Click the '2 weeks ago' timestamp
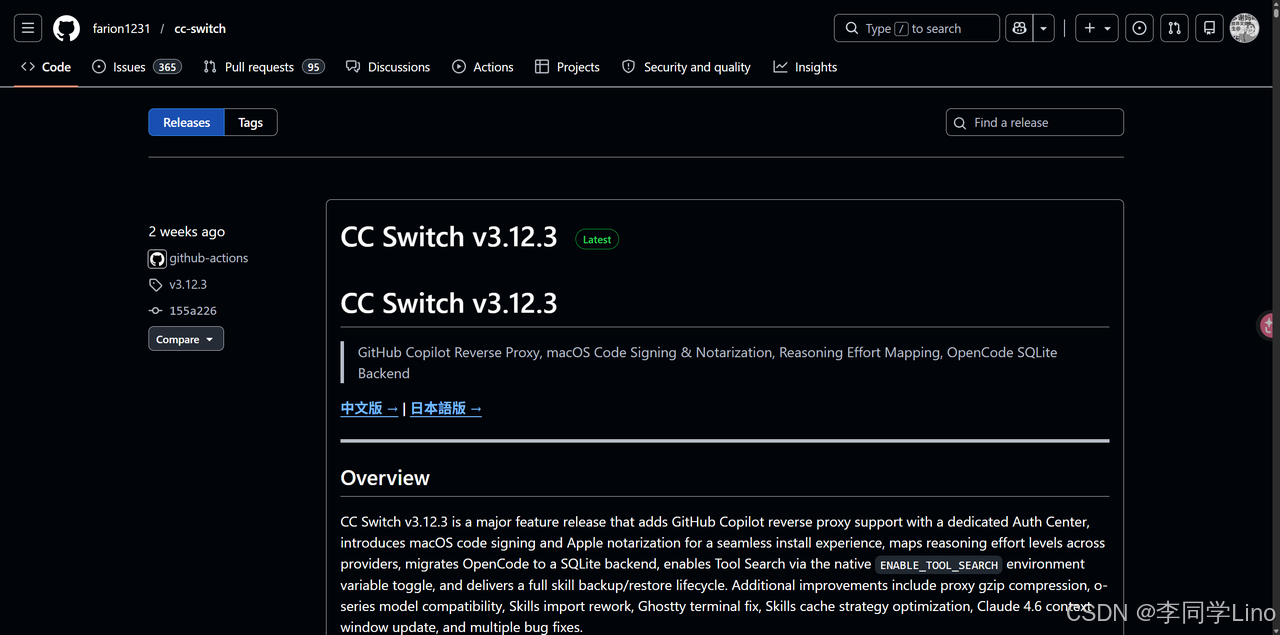The width and height of the screenshot is (1280, 635). [187, 231]
